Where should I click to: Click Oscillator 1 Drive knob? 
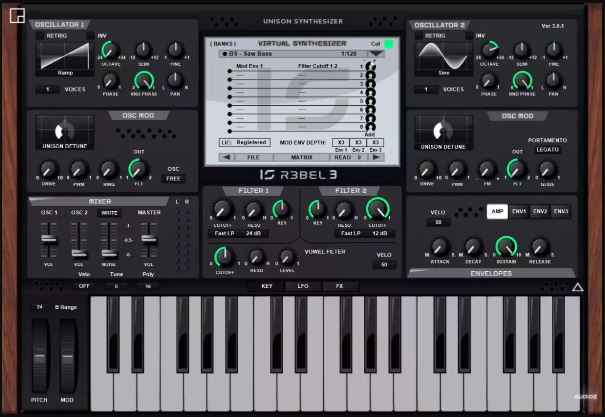[49, 170]
